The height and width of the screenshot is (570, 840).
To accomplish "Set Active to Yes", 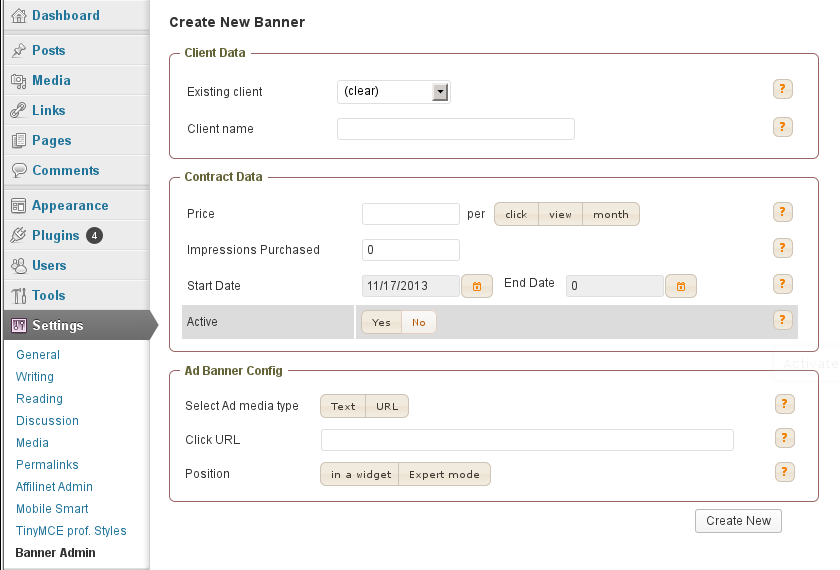I will tap(381, 322).
